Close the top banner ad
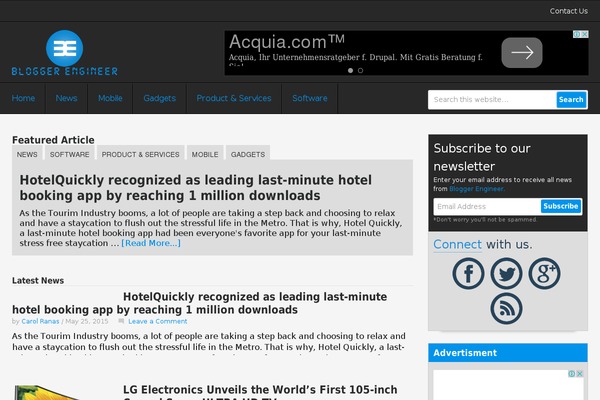Screen dimensions: 600x400 coord(585,34)
